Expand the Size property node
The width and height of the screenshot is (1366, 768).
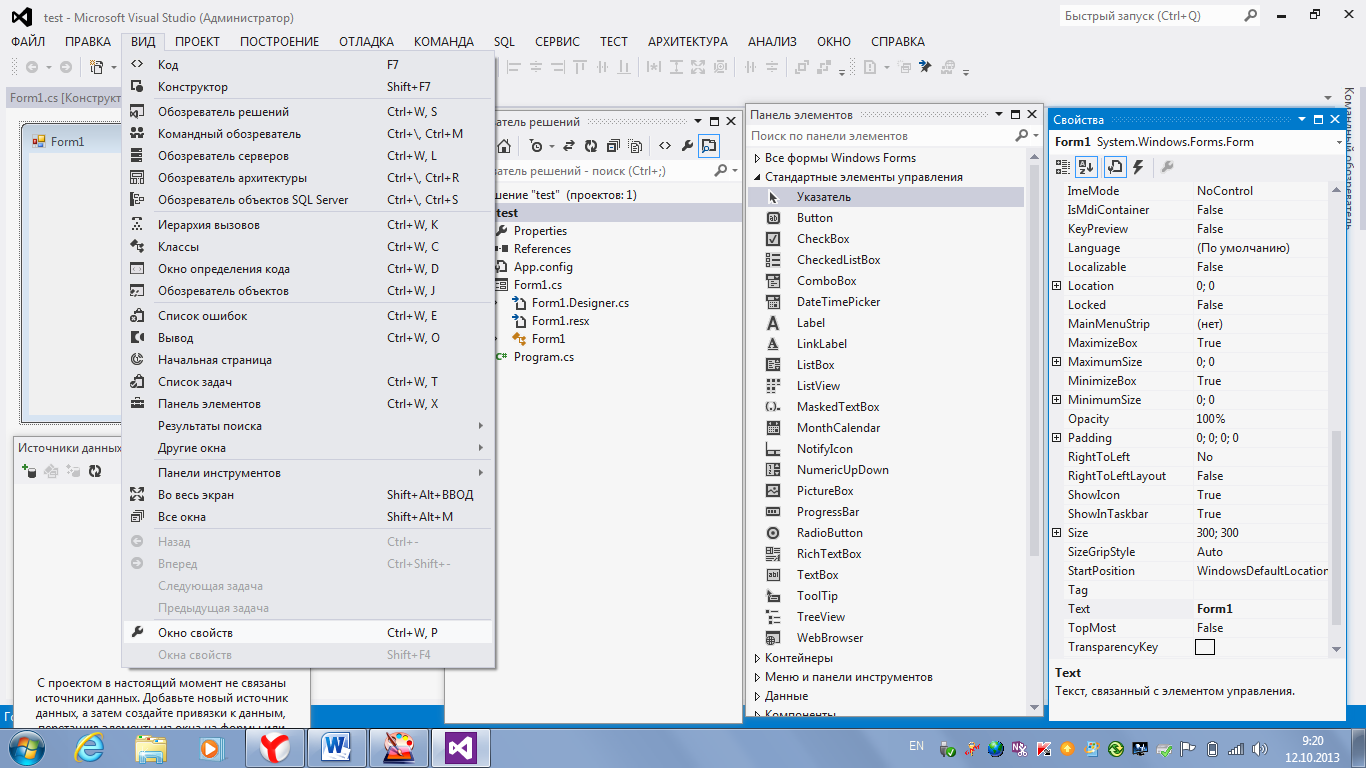(1057, 533)
